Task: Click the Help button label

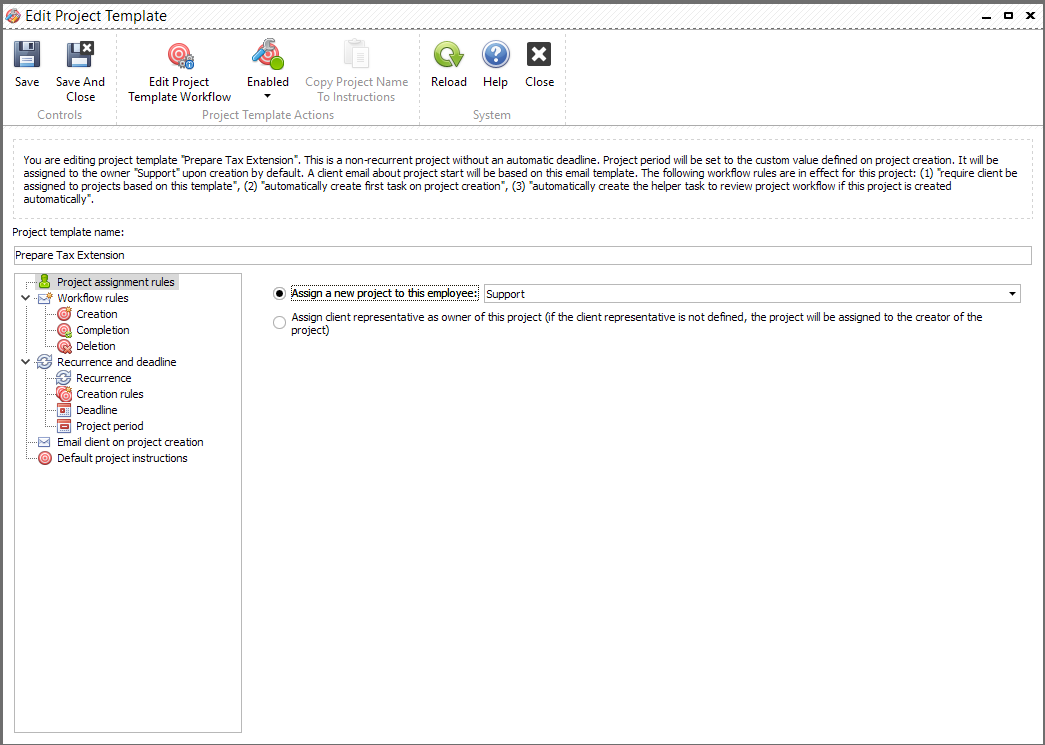Action: coord(495,82)
